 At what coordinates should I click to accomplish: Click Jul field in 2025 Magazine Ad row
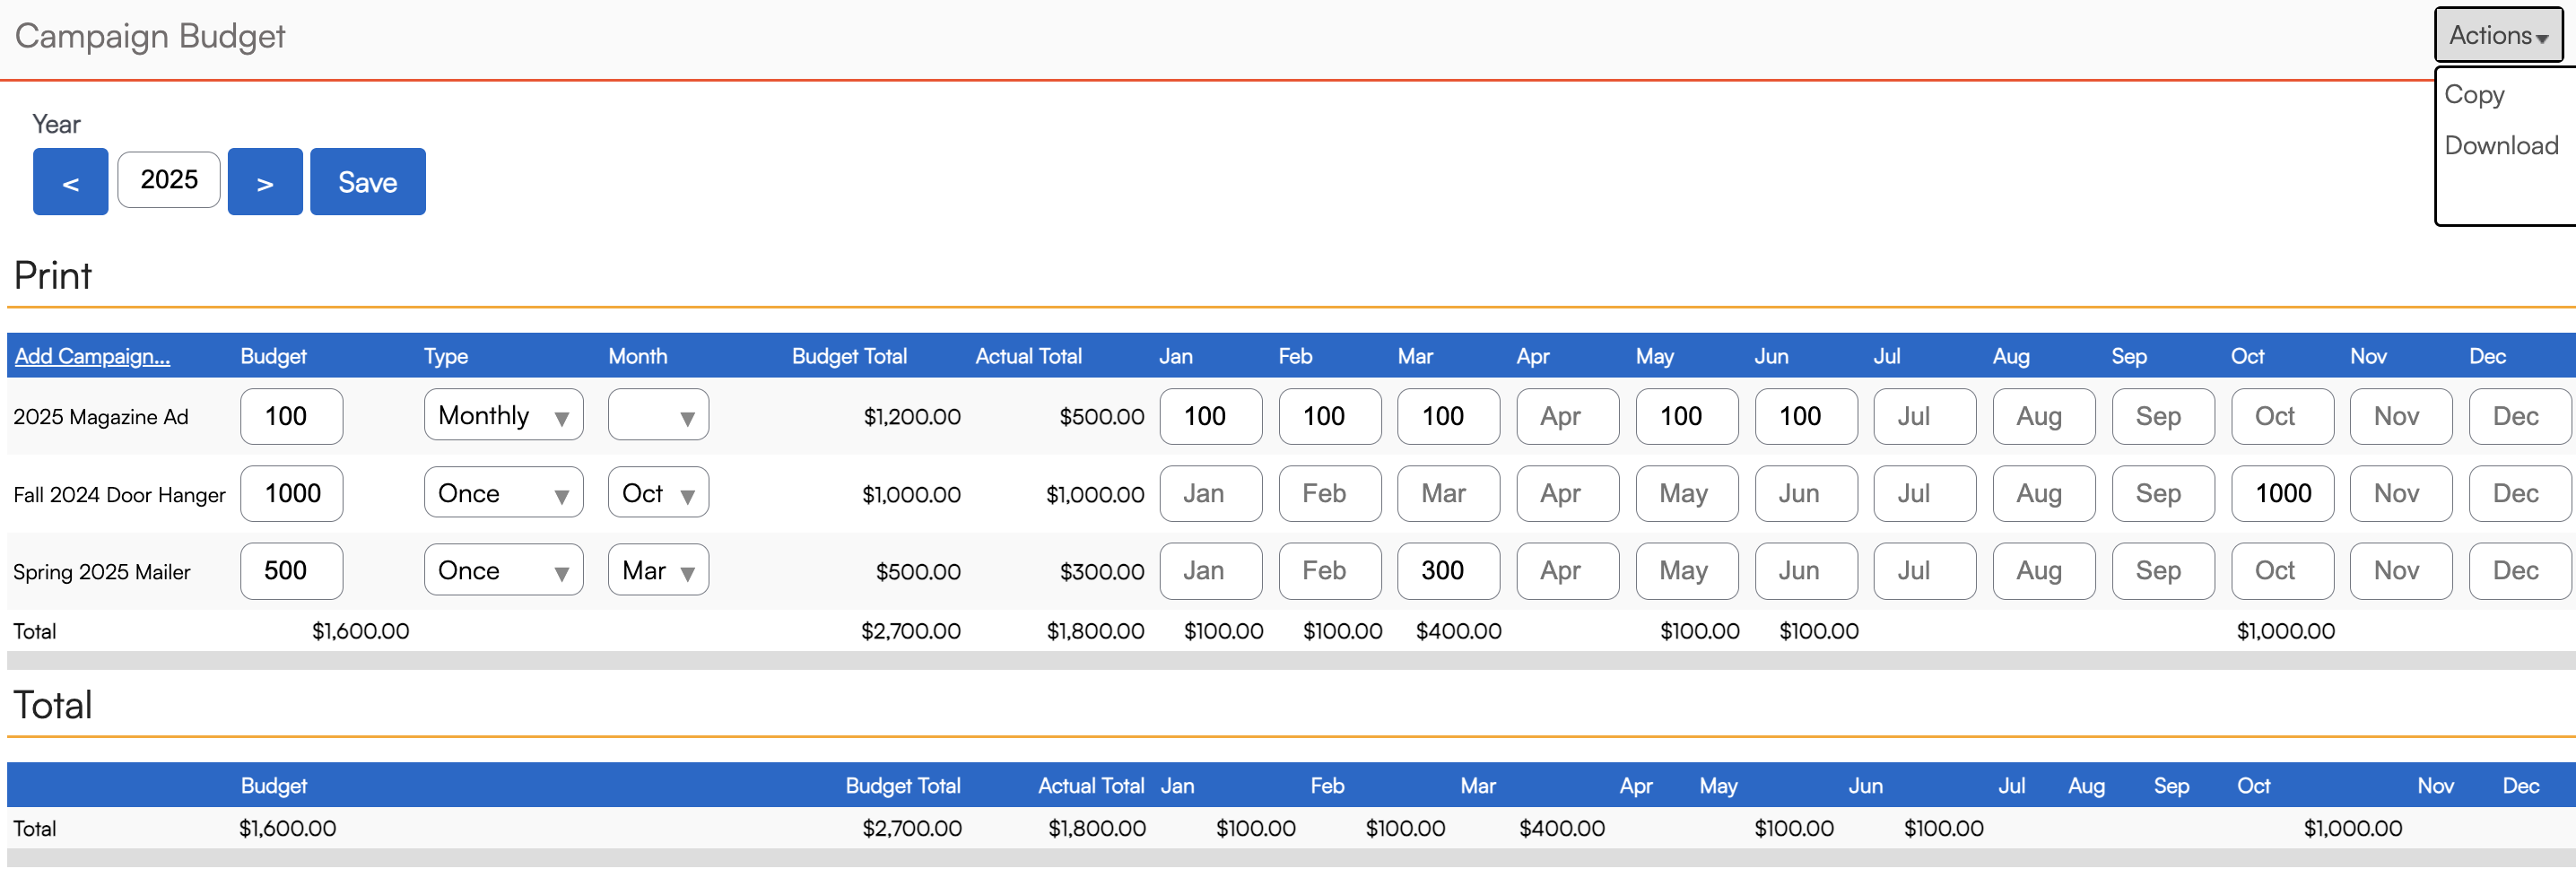pyautogui.click(x=1925, y=416)
